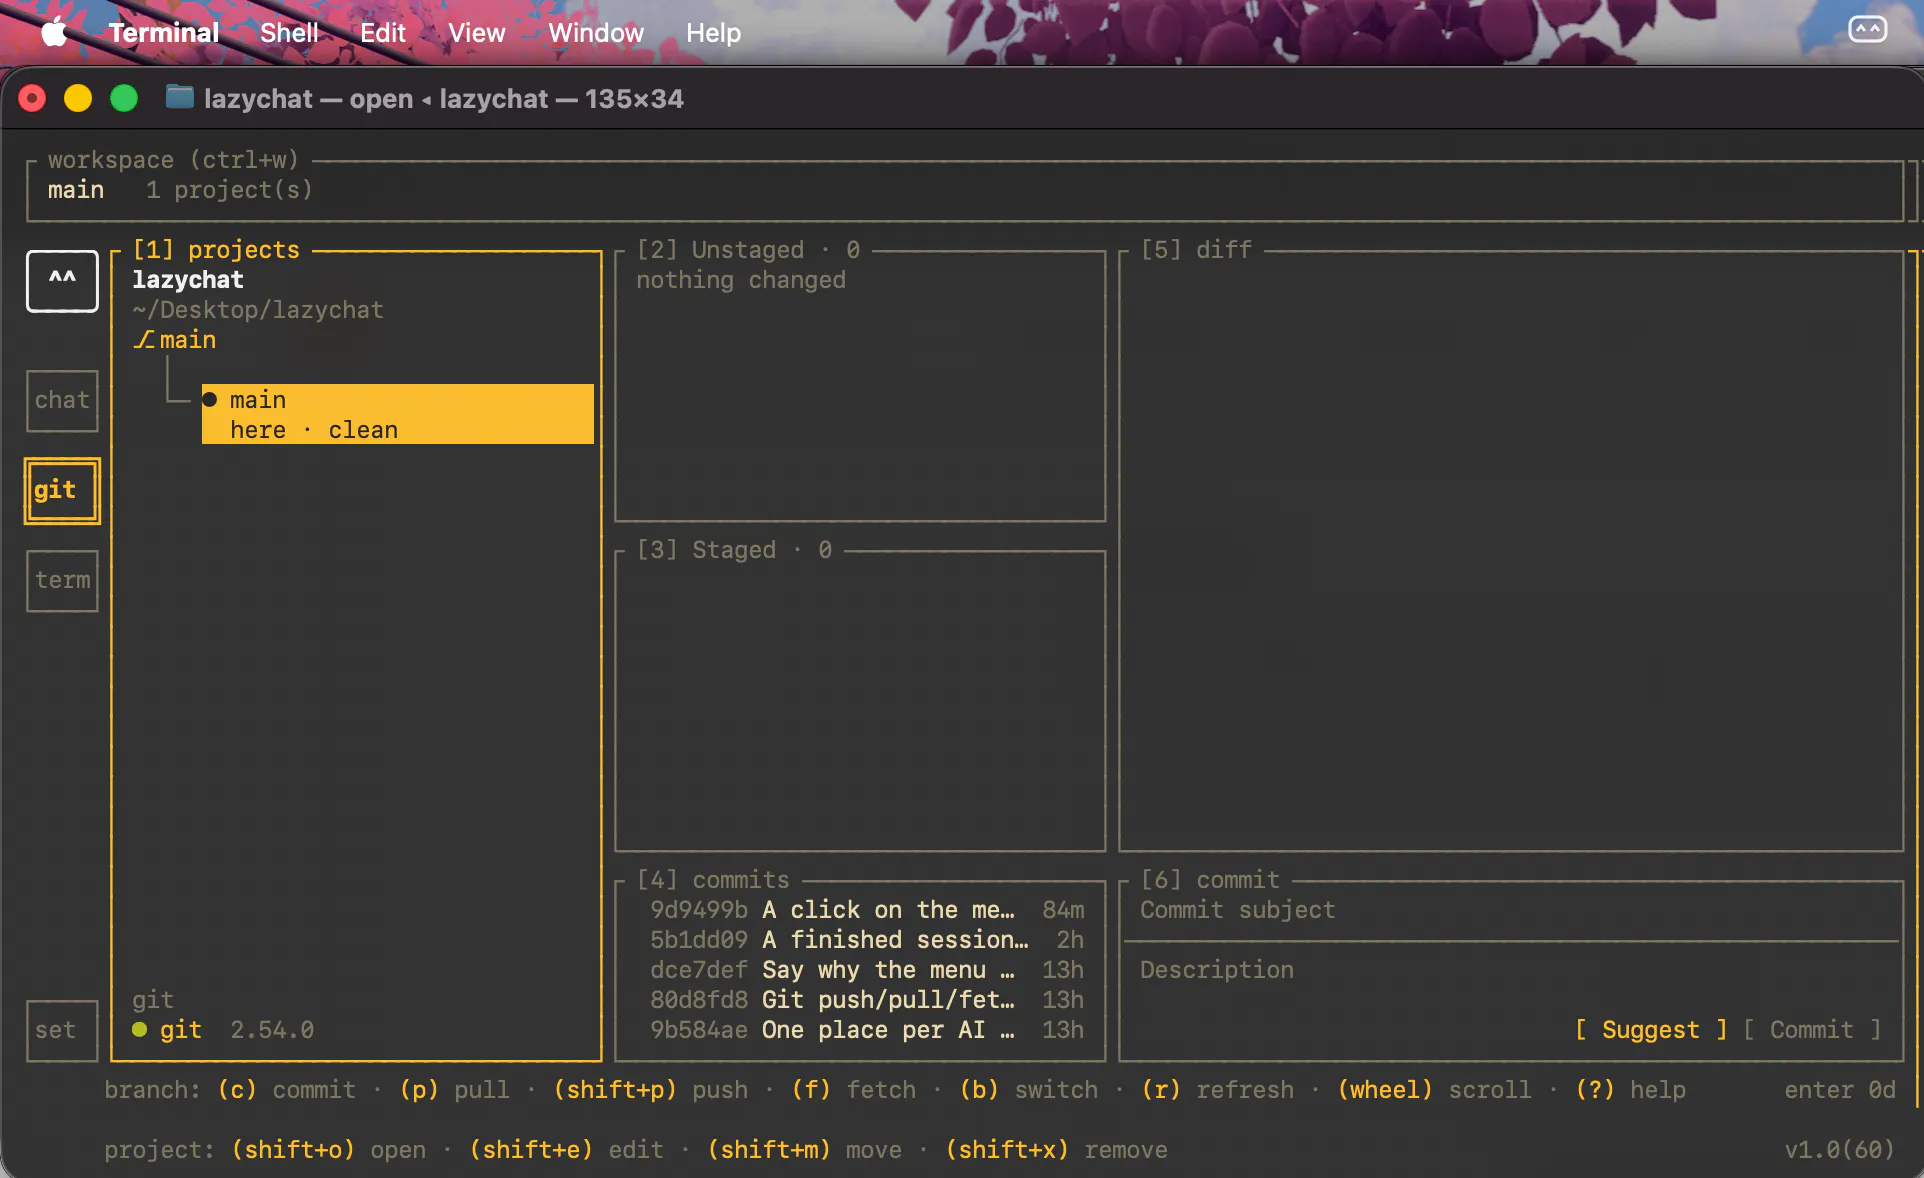The width and height of the screenshot is (1924, 1178).
Task: Click the (r) refresh shortcut hint
Action: pos(1217,1090)
